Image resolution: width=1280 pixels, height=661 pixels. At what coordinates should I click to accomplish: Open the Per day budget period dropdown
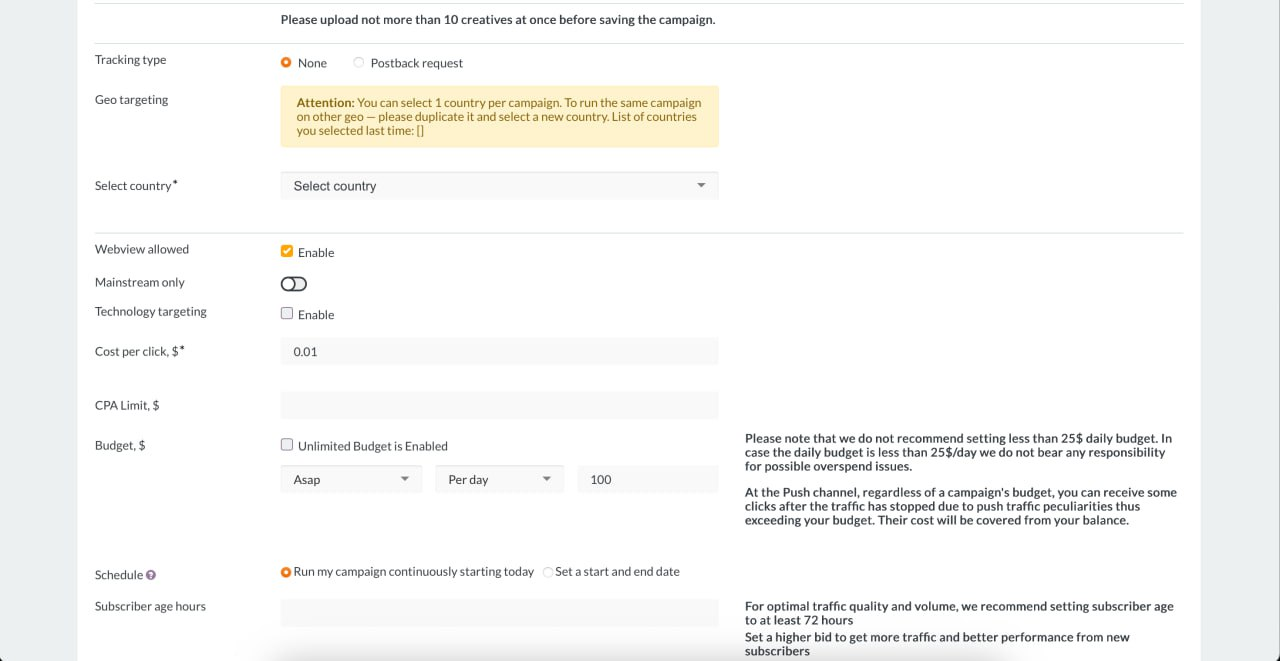point(498,480)
